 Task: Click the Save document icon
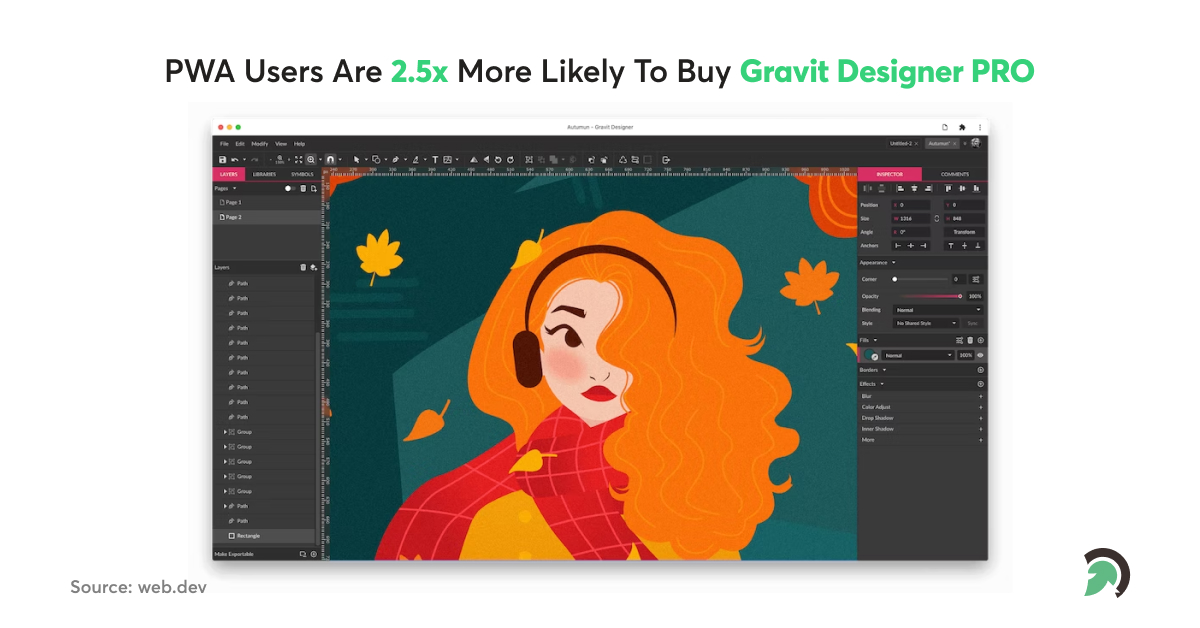pos(223,159)
